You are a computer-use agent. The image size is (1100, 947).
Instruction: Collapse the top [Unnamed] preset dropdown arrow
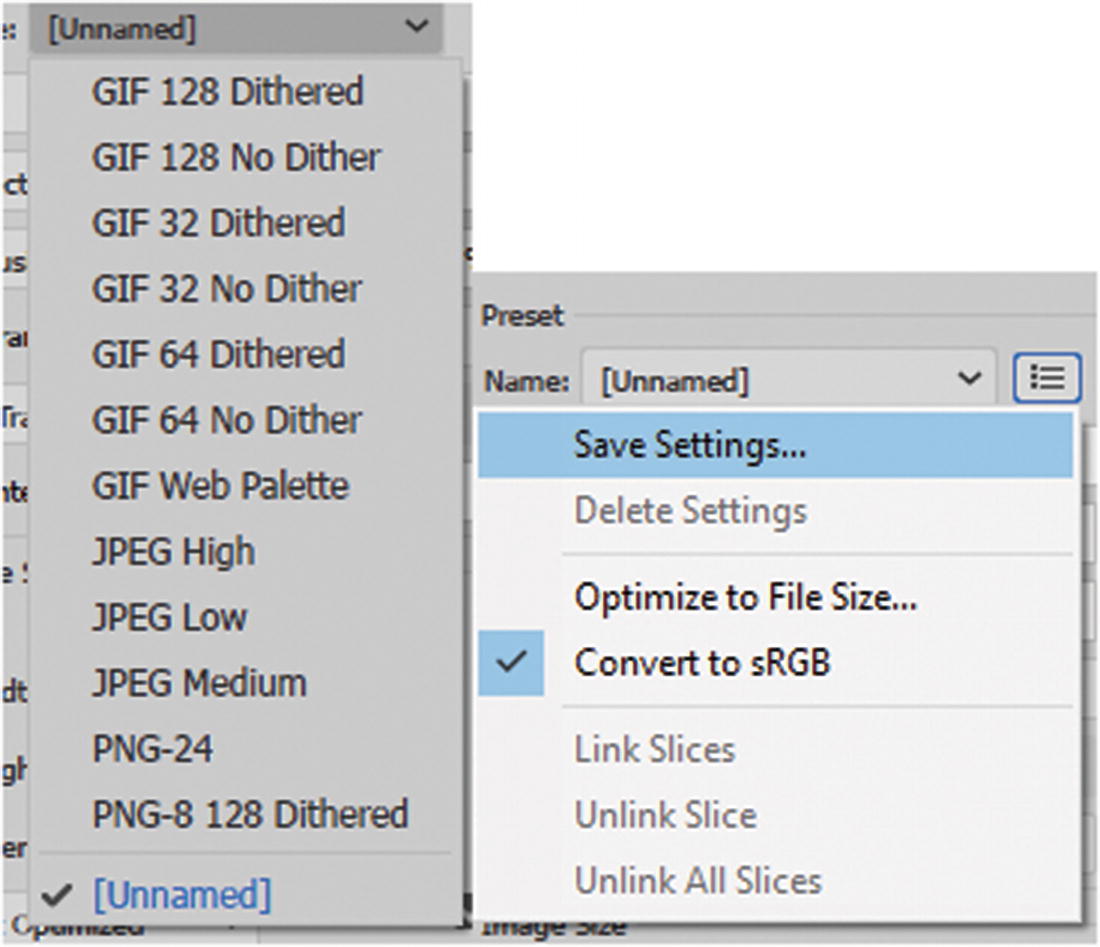click(417, 27)
